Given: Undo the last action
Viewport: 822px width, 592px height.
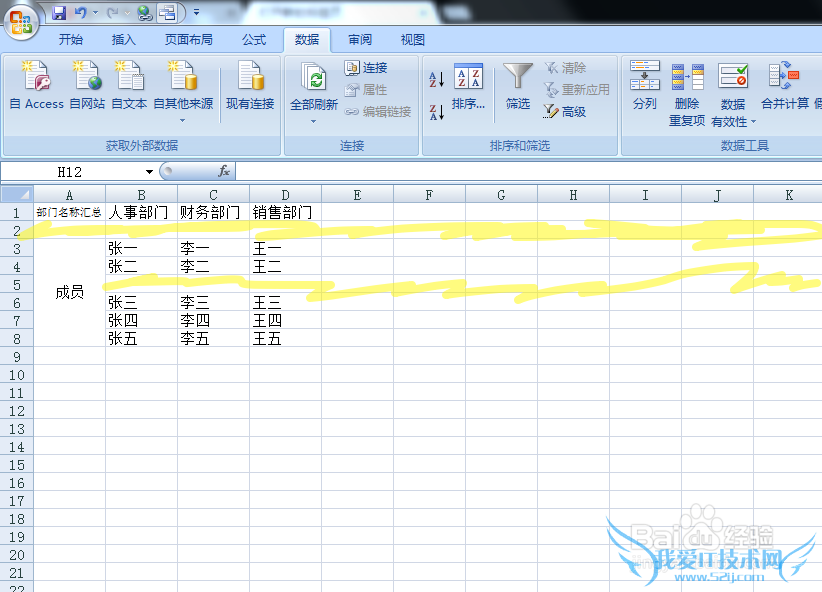Looking at the screenshot, I should 80,13.
